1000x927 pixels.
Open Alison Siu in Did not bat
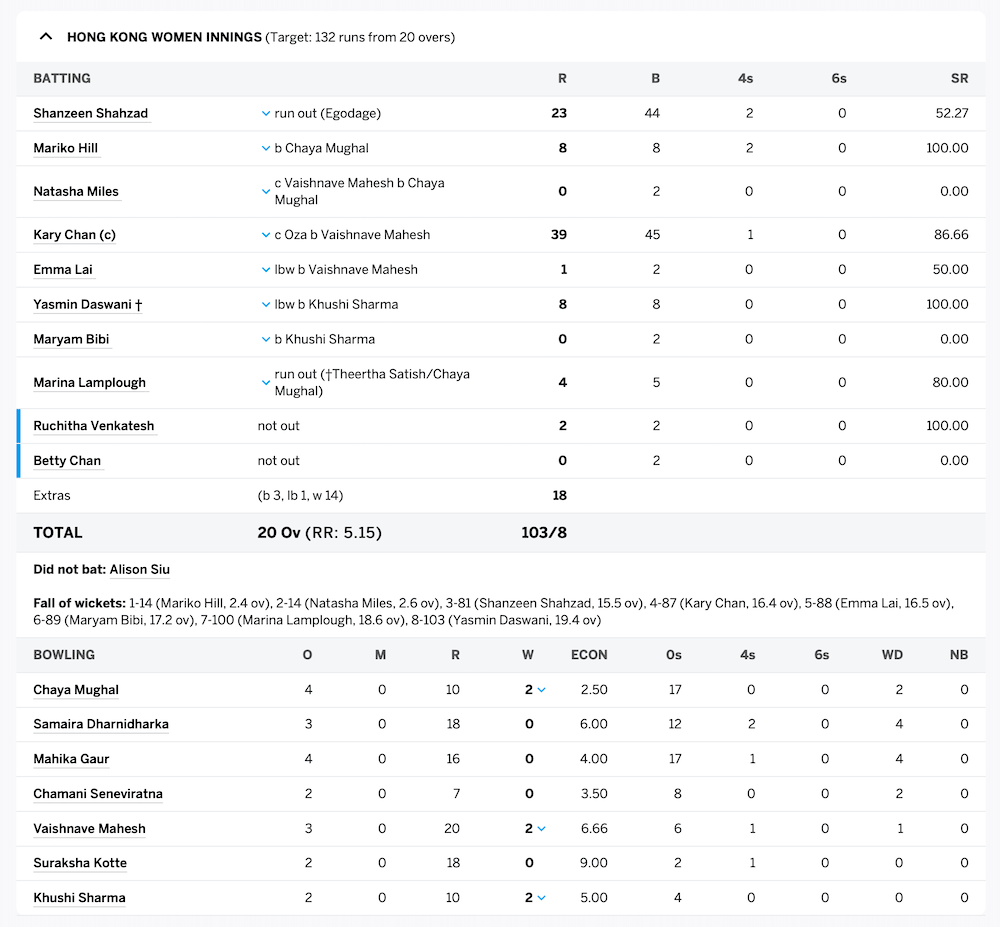pyautogui.click(x=139, y=570)
